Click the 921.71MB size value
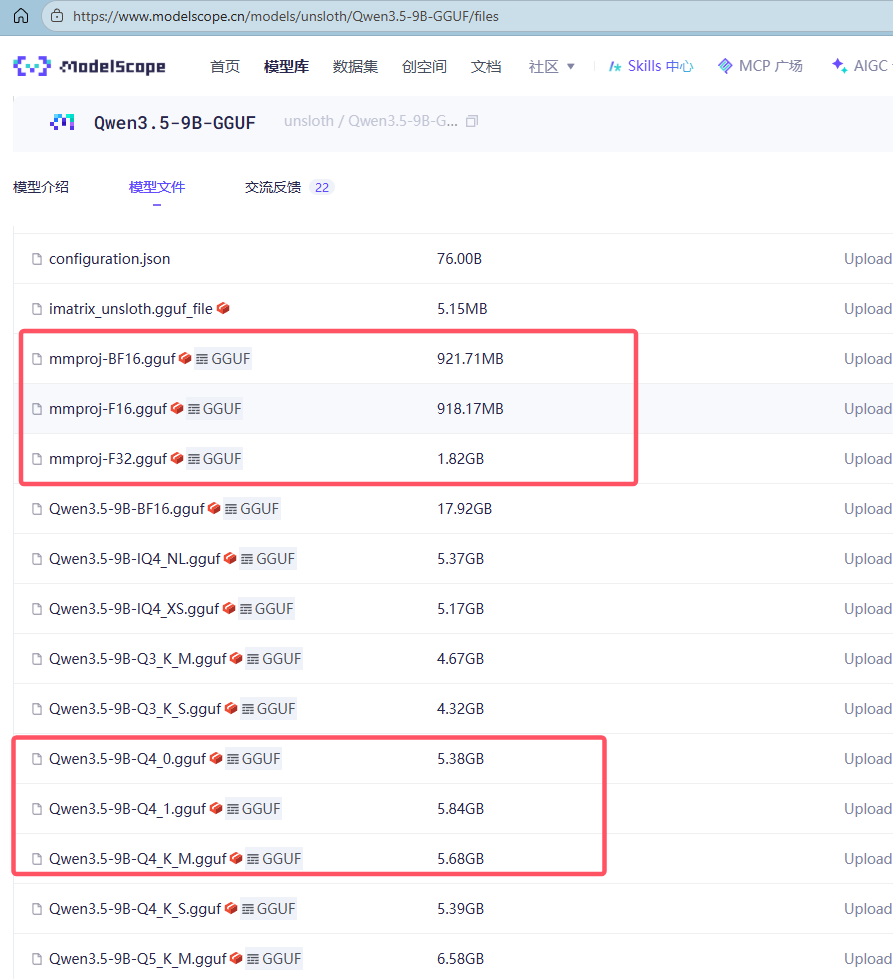893x979 pixels. pos(470,358)
